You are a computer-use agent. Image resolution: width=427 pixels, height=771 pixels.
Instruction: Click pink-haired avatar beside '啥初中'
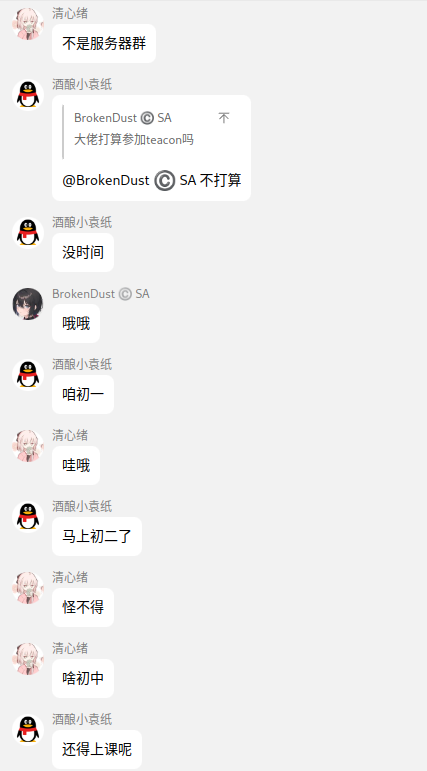pos(28,658)
